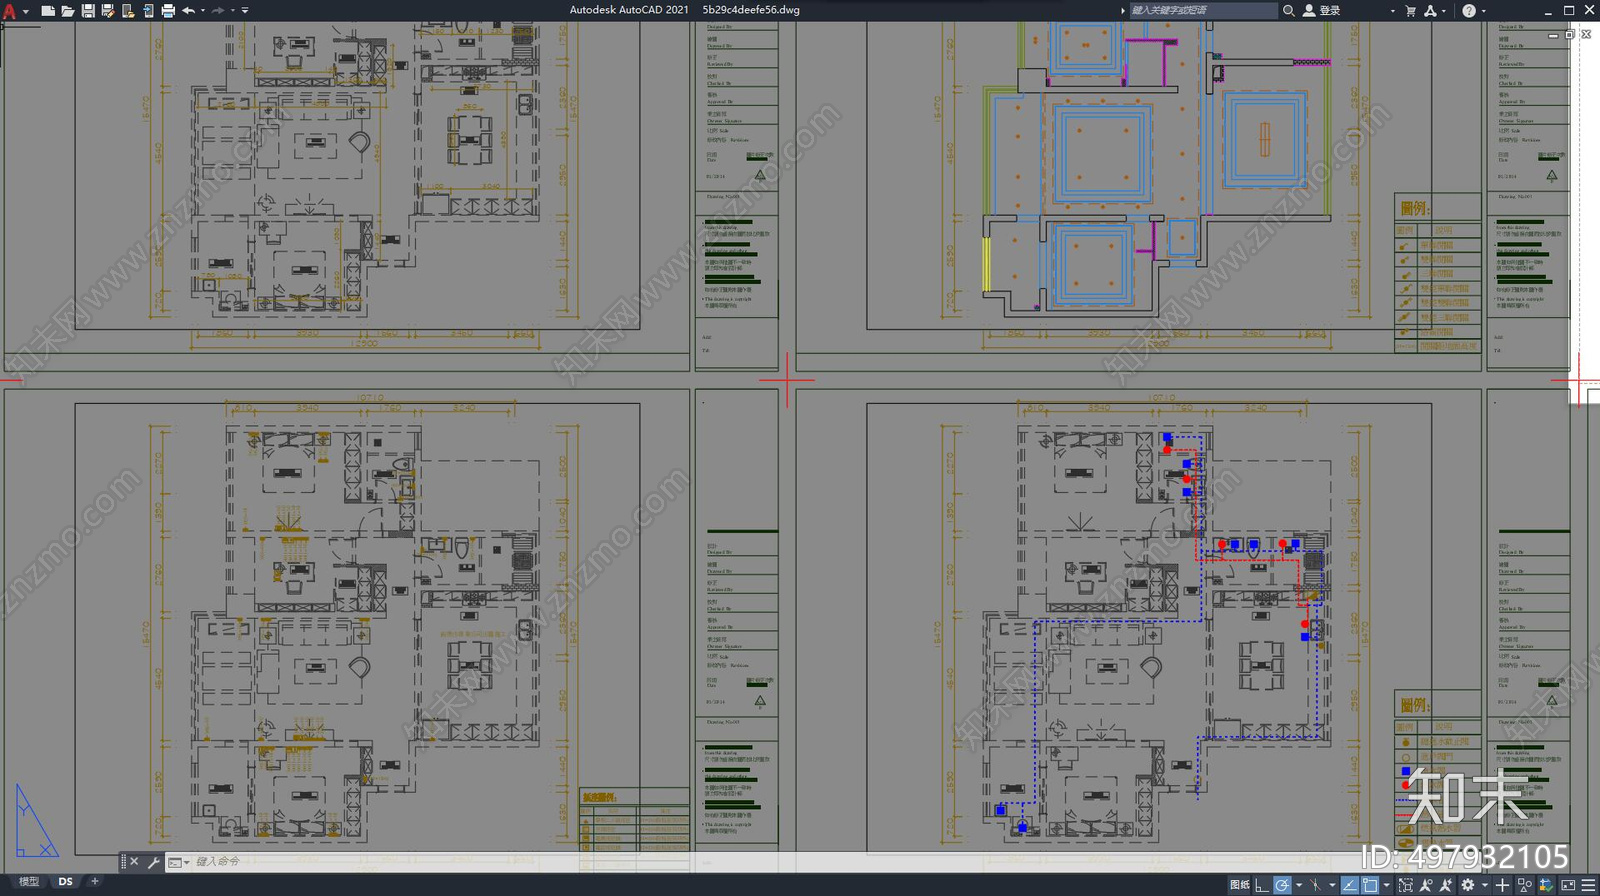Screen dimensions: 1600x896
Task: Toggle Isometric Drafting in status bar
Action: [x=1316, y=885]
